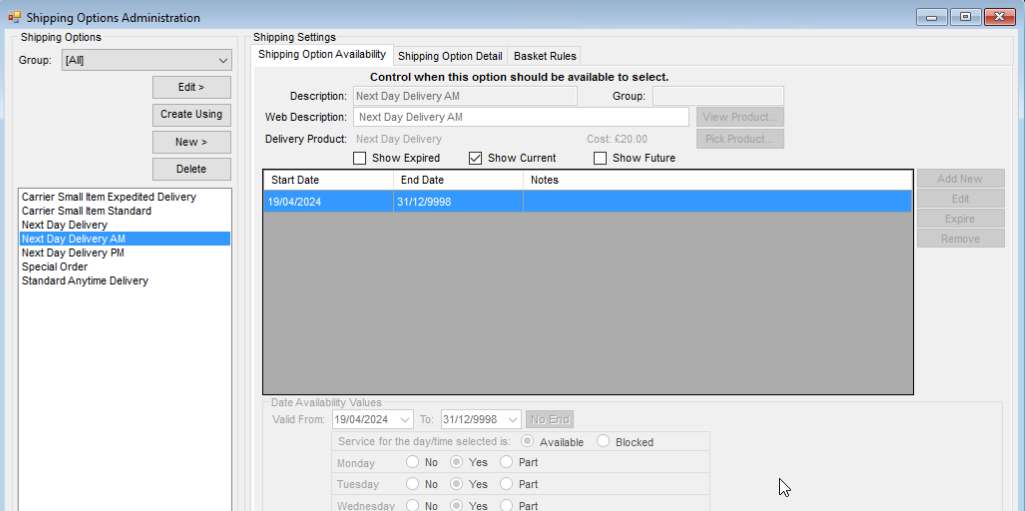Click the Edit > button
This screenshot has width=1025, height=511.
click(x=191, y=87)
